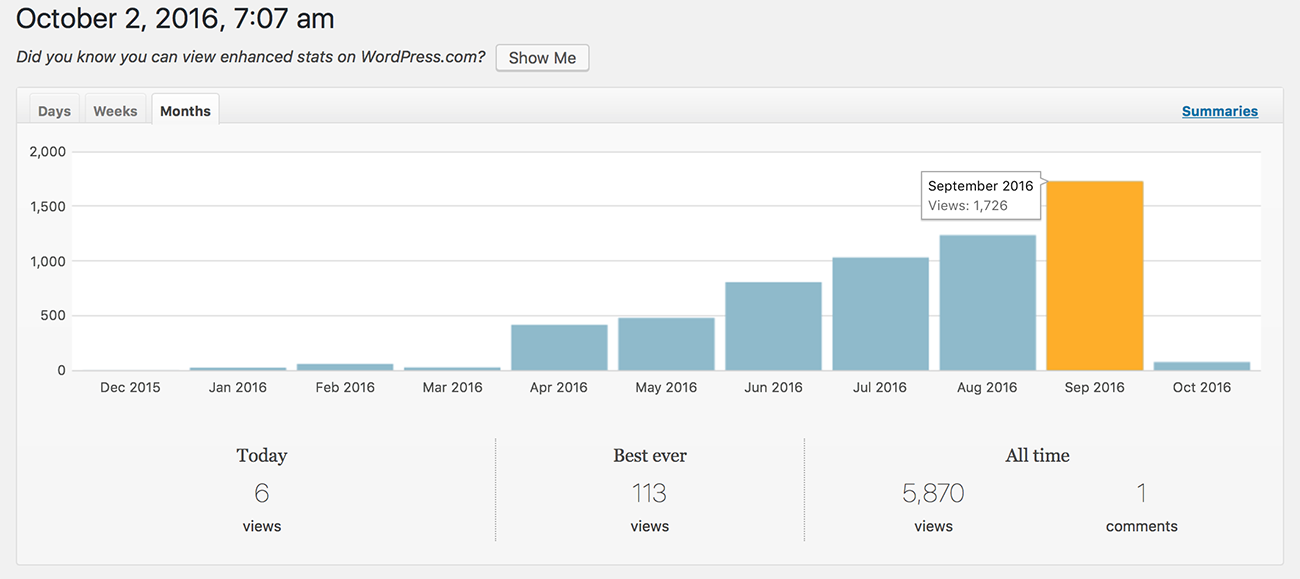Click the Feb 2016 axis label
This screenshot has width=1300, height=579.
click(345, 388)
